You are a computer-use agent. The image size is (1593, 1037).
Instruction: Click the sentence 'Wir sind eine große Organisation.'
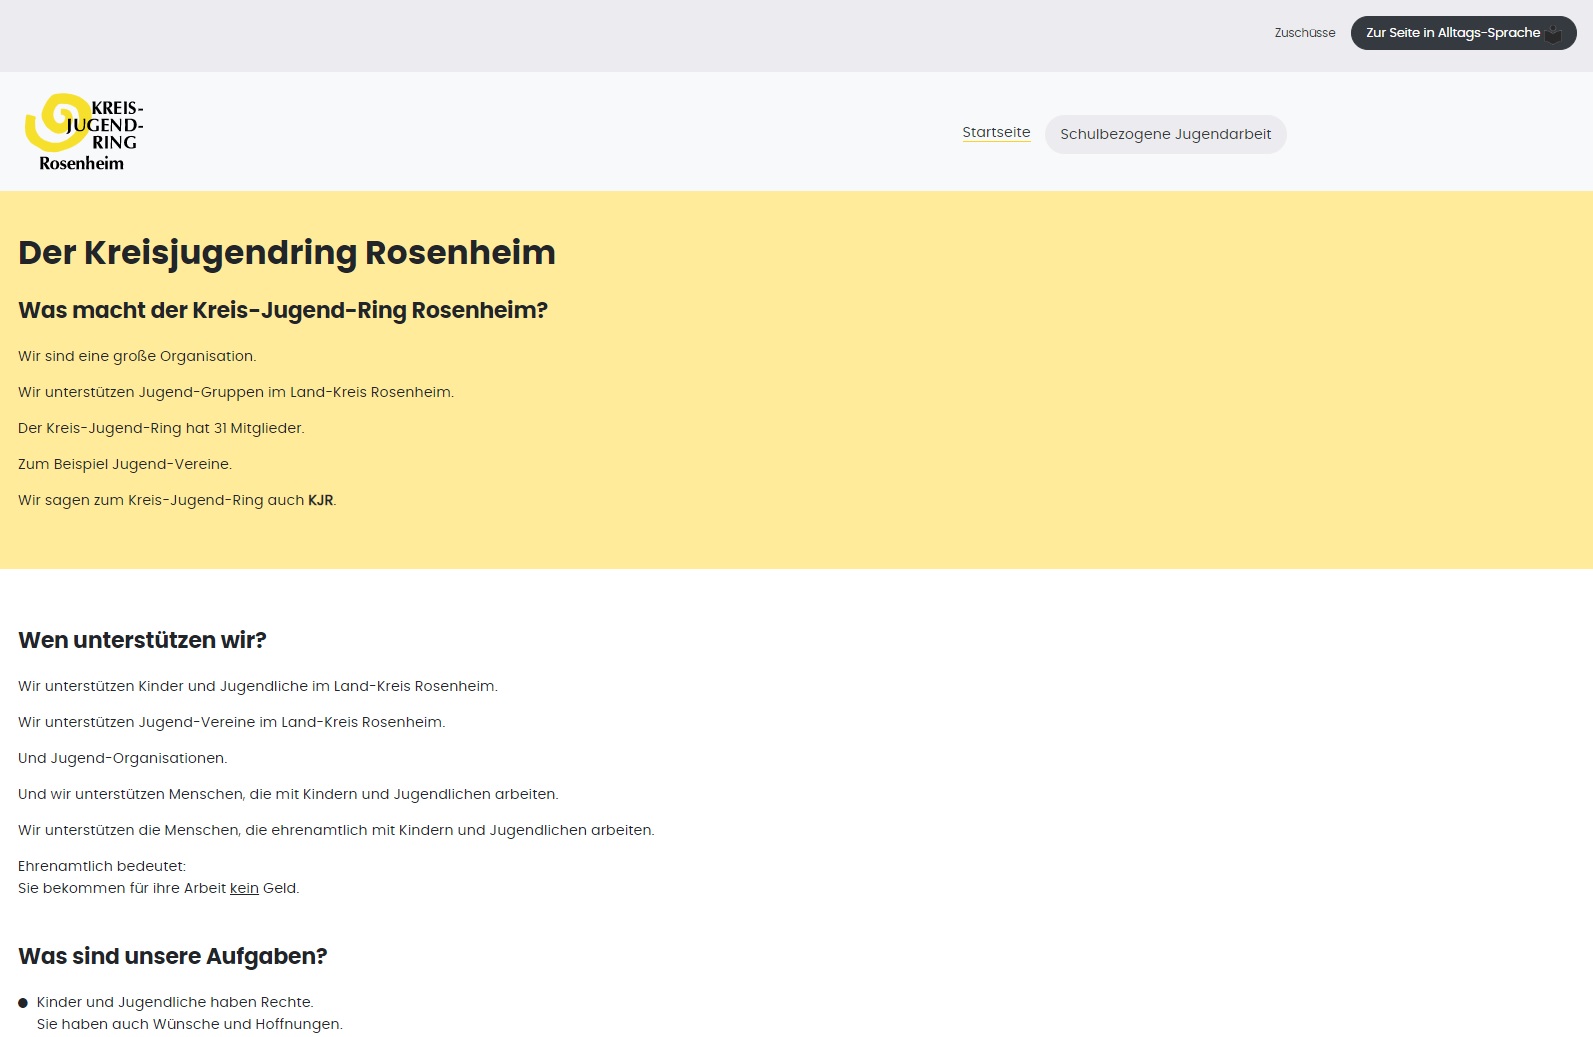click(137, 356)
